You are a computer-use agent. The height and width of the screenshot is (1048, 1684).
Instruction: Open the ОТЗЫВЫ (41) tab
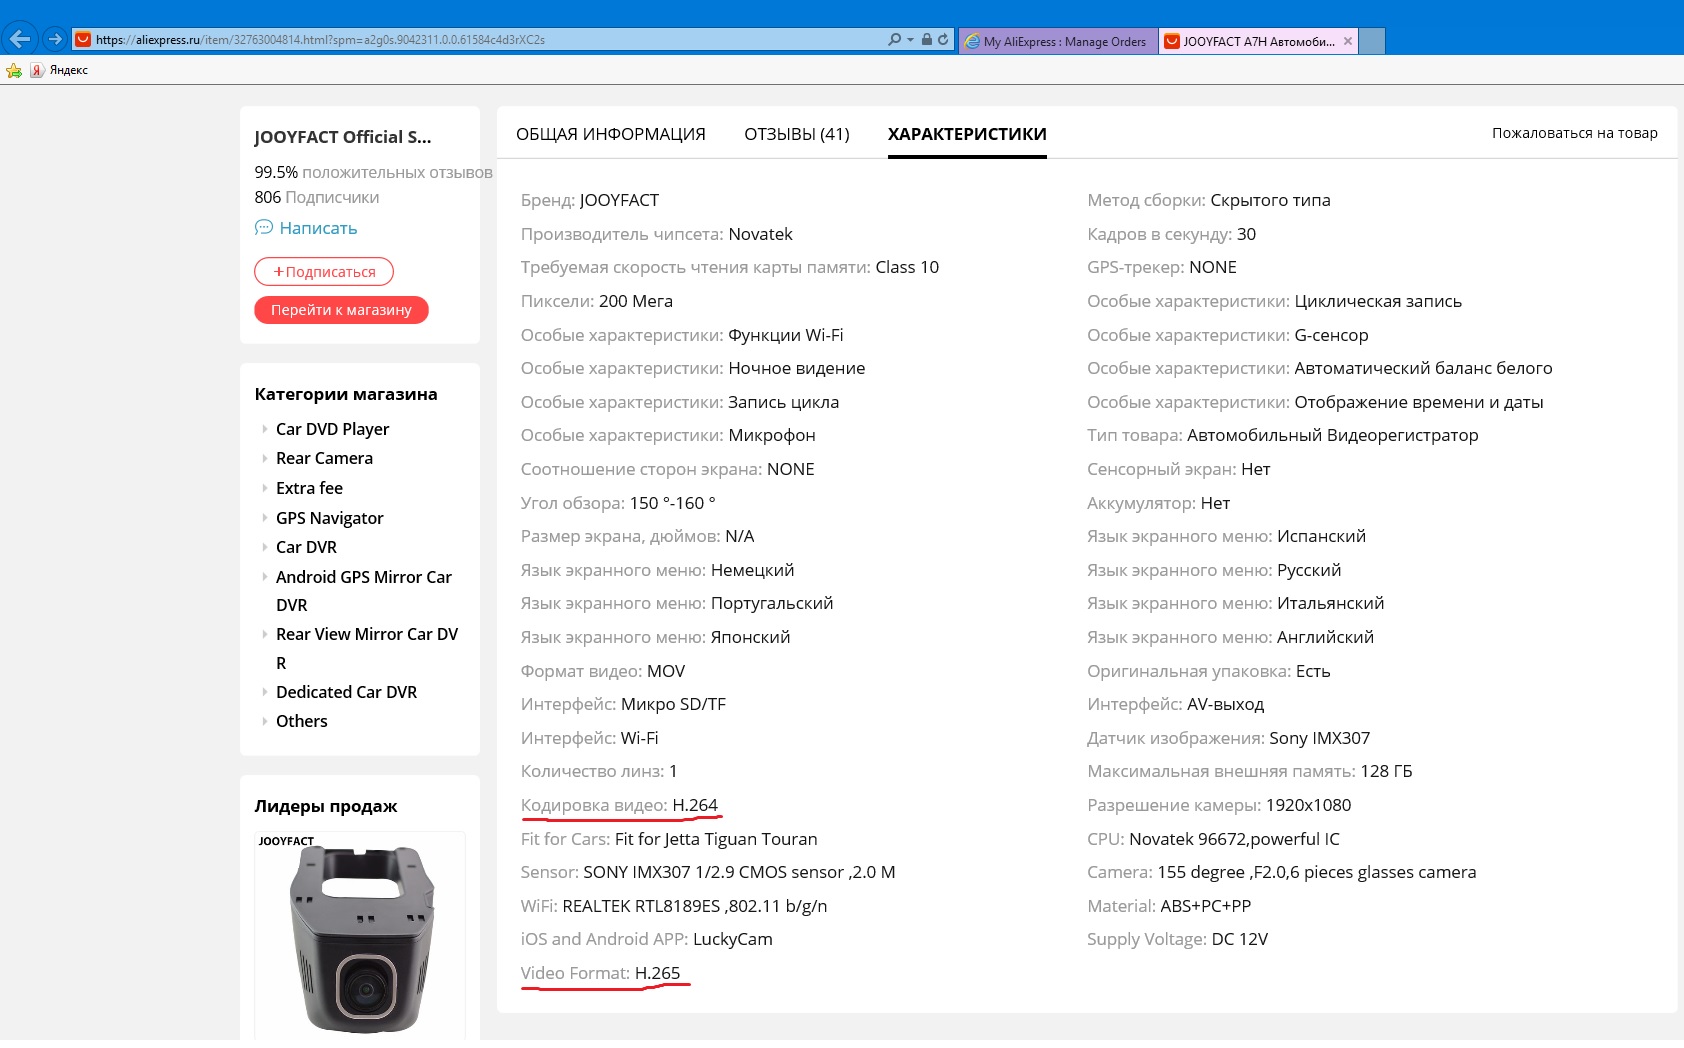click(796, 134)
